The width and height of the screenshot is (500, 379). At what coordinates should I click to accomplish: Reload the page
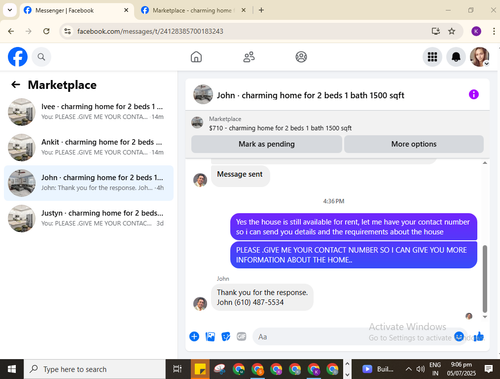(x=46, y=31)
